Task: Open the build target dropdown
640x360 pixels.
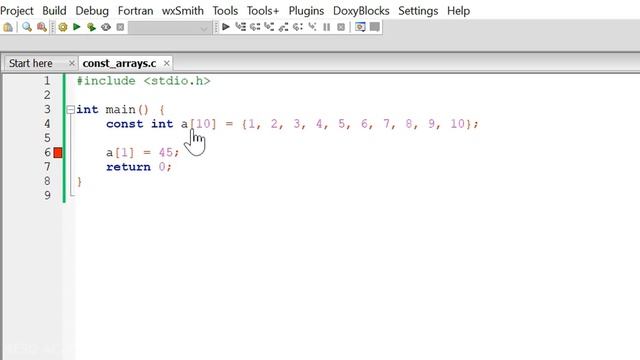Action: point(169,28)
